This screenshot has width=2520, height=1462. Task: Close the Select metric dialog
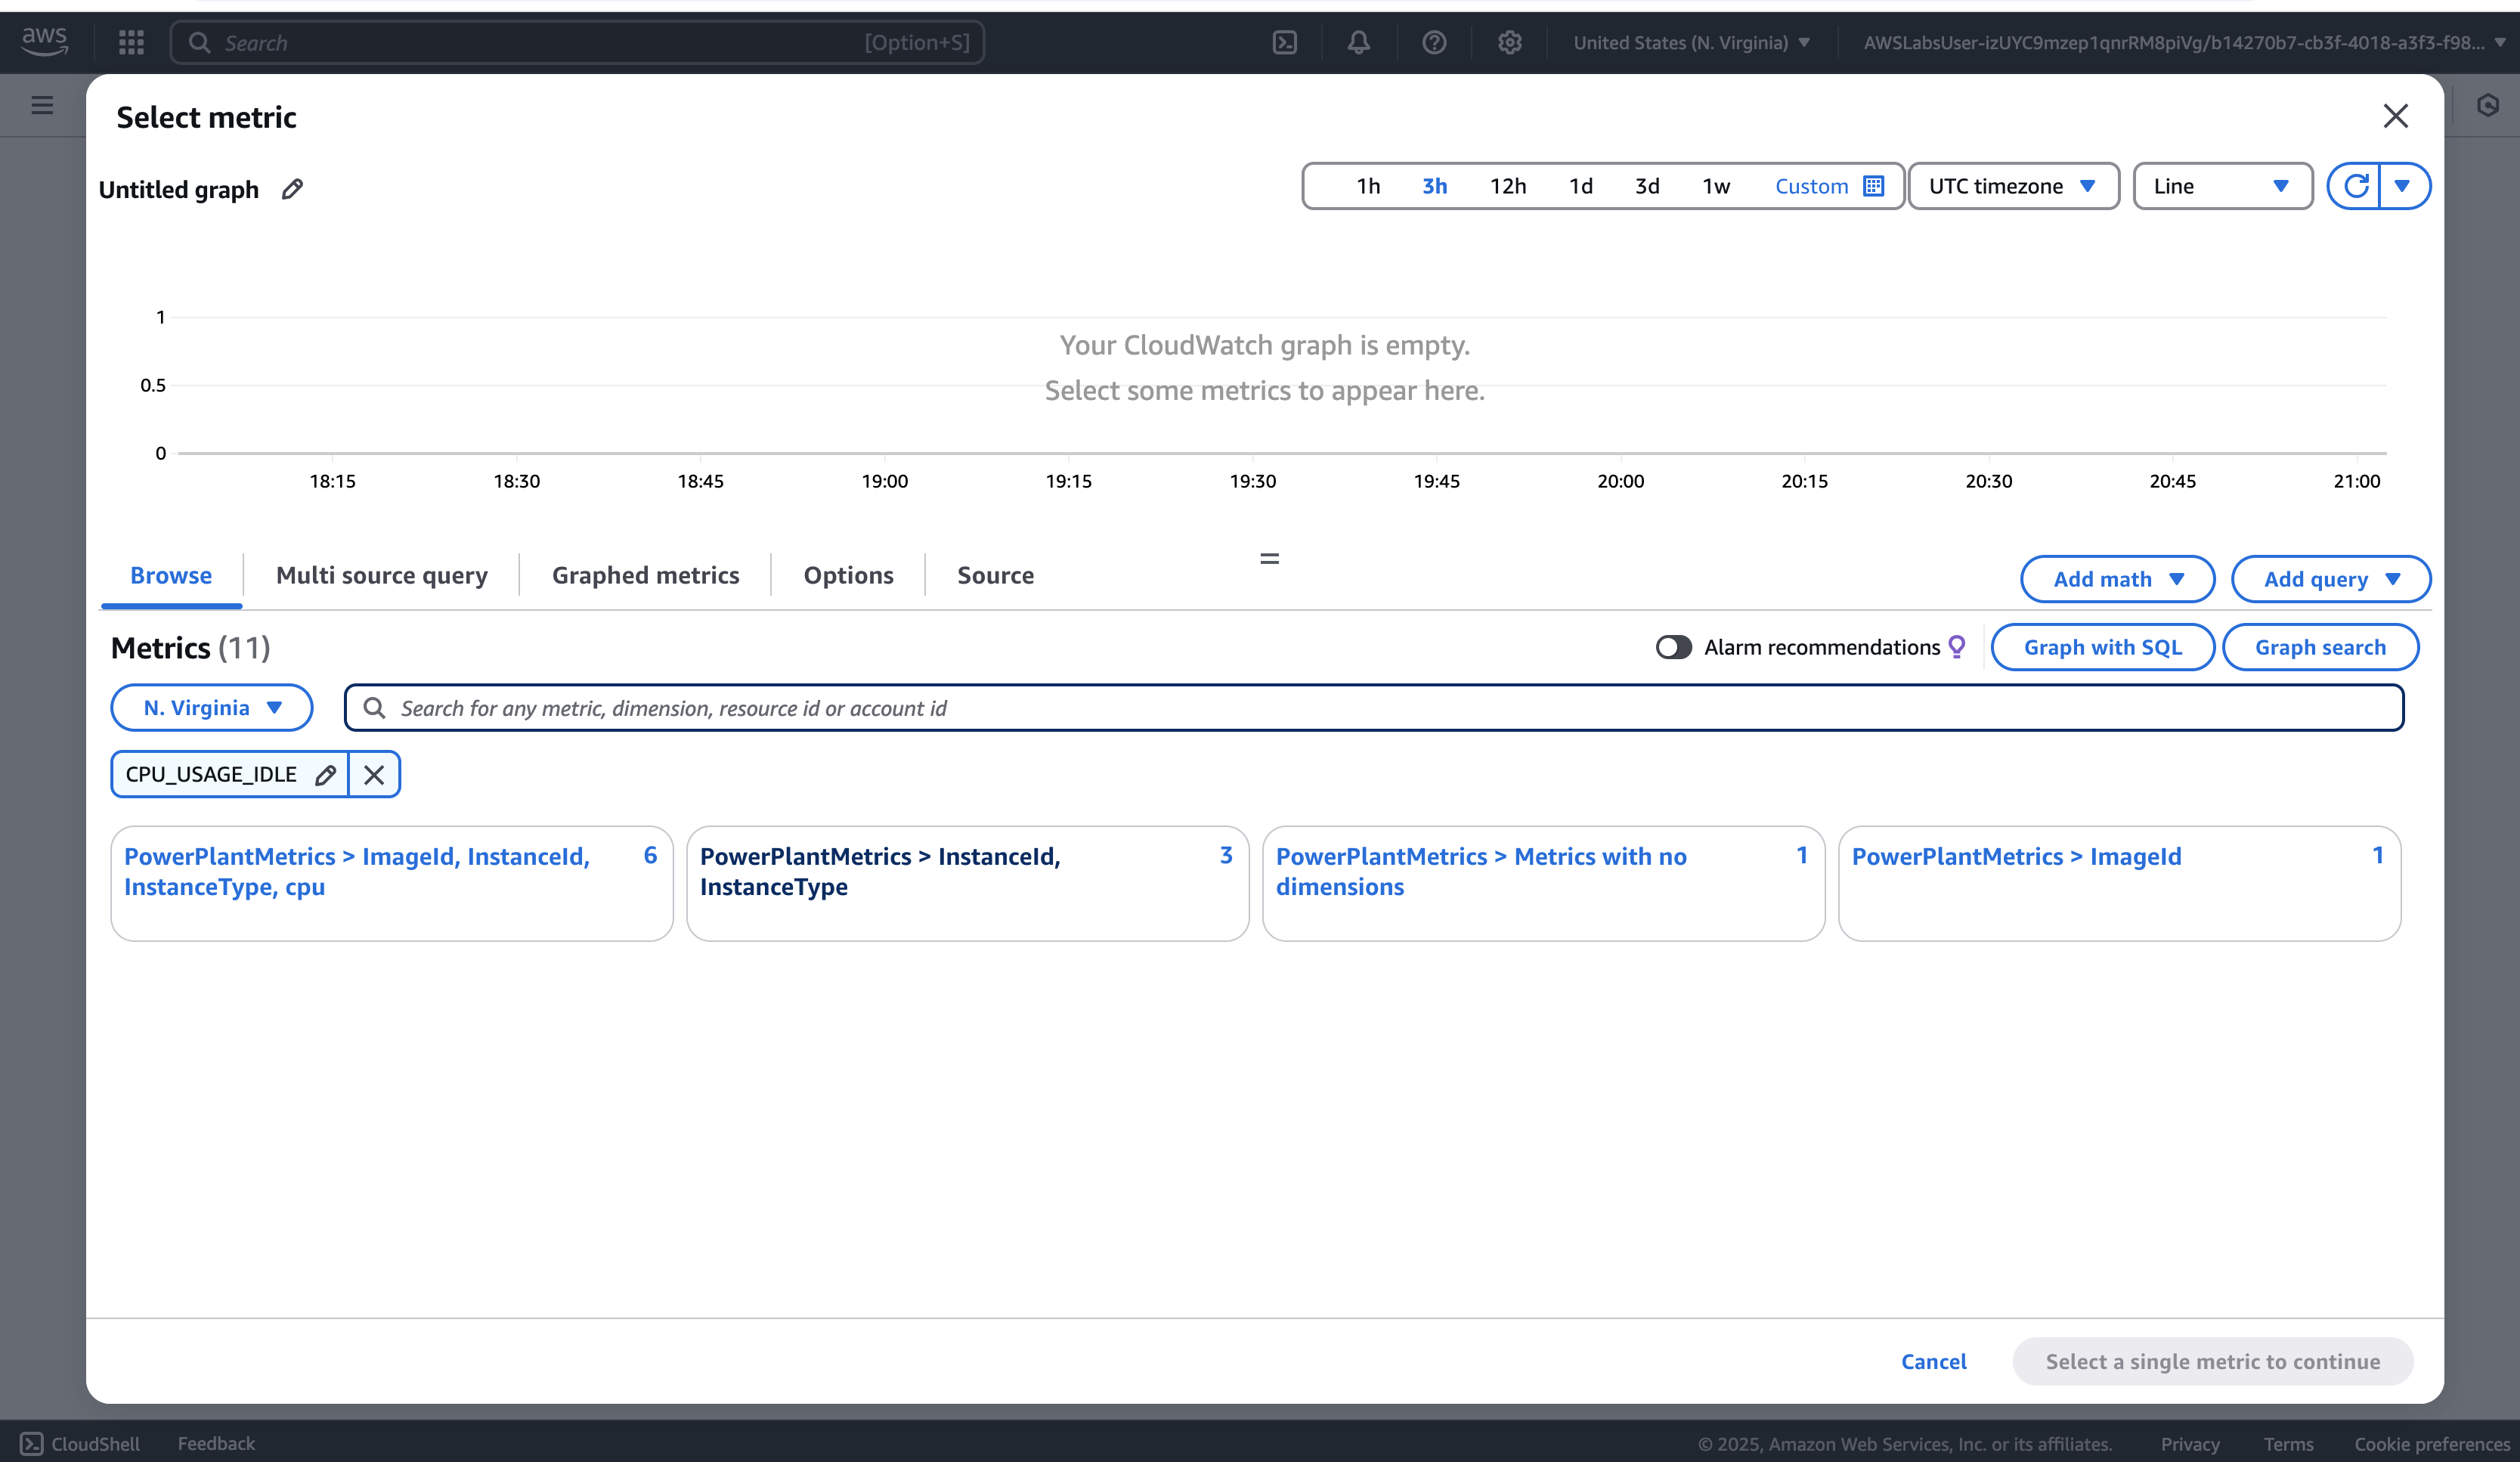2395,116
